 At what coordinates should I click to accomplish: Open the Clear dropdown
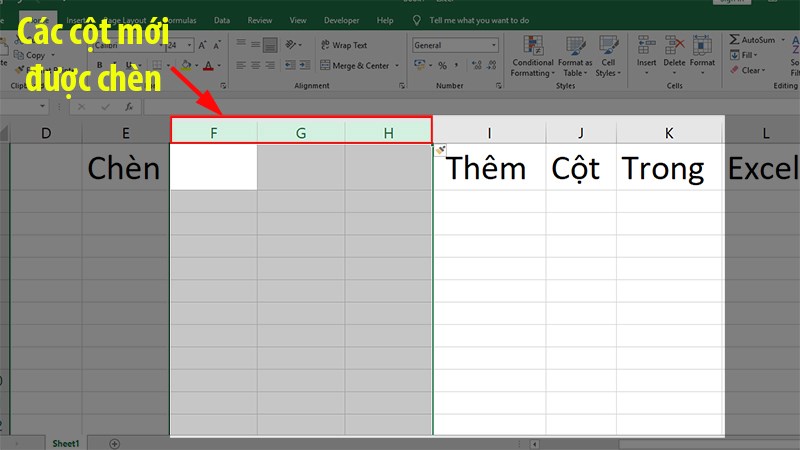(x=747, y=70)
